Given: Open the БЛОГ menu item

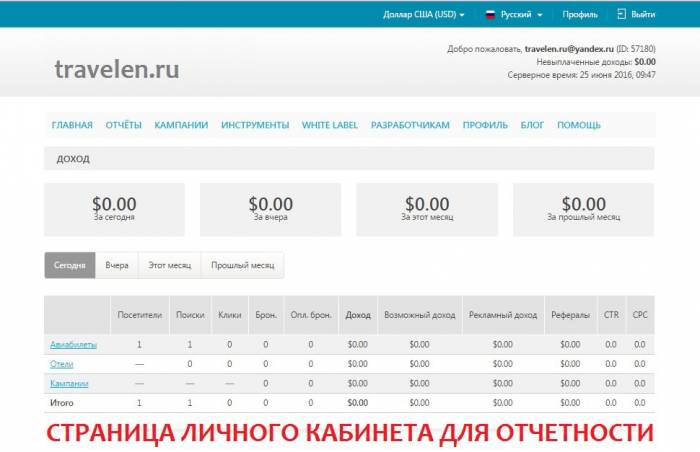Looking at the screenshot, I should 532,125.
